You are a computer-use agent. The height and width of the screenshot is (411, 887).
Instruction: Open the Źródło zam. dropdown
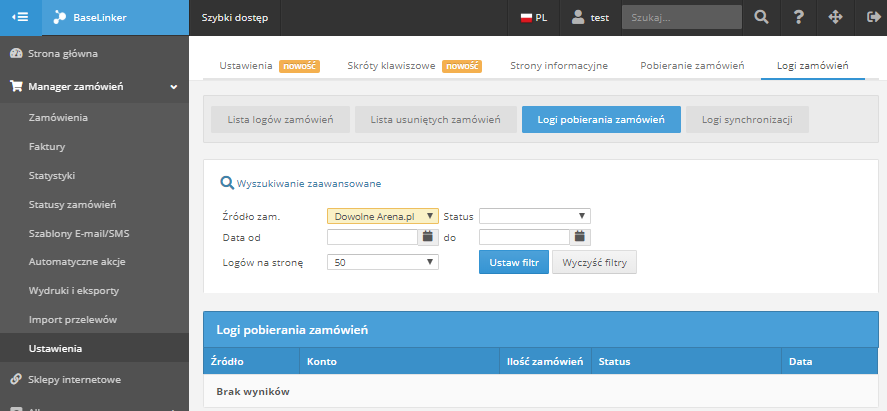pyautogui.click(x=383, y=215)
